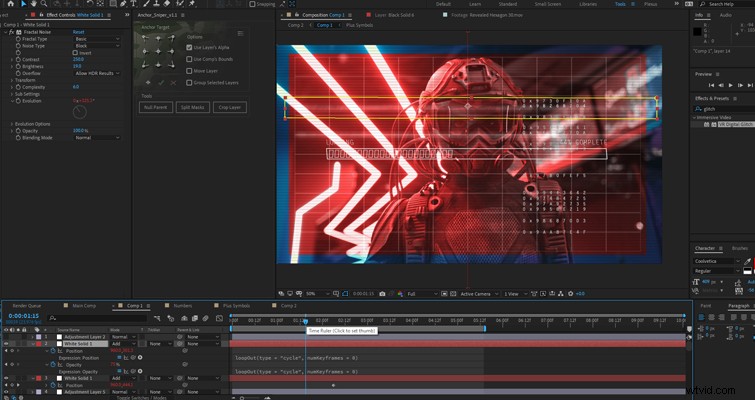Screen dimensions: 755x400
Task: Toggle Evolution stopwatch in Effect Controls
Action: coord(18,101)
